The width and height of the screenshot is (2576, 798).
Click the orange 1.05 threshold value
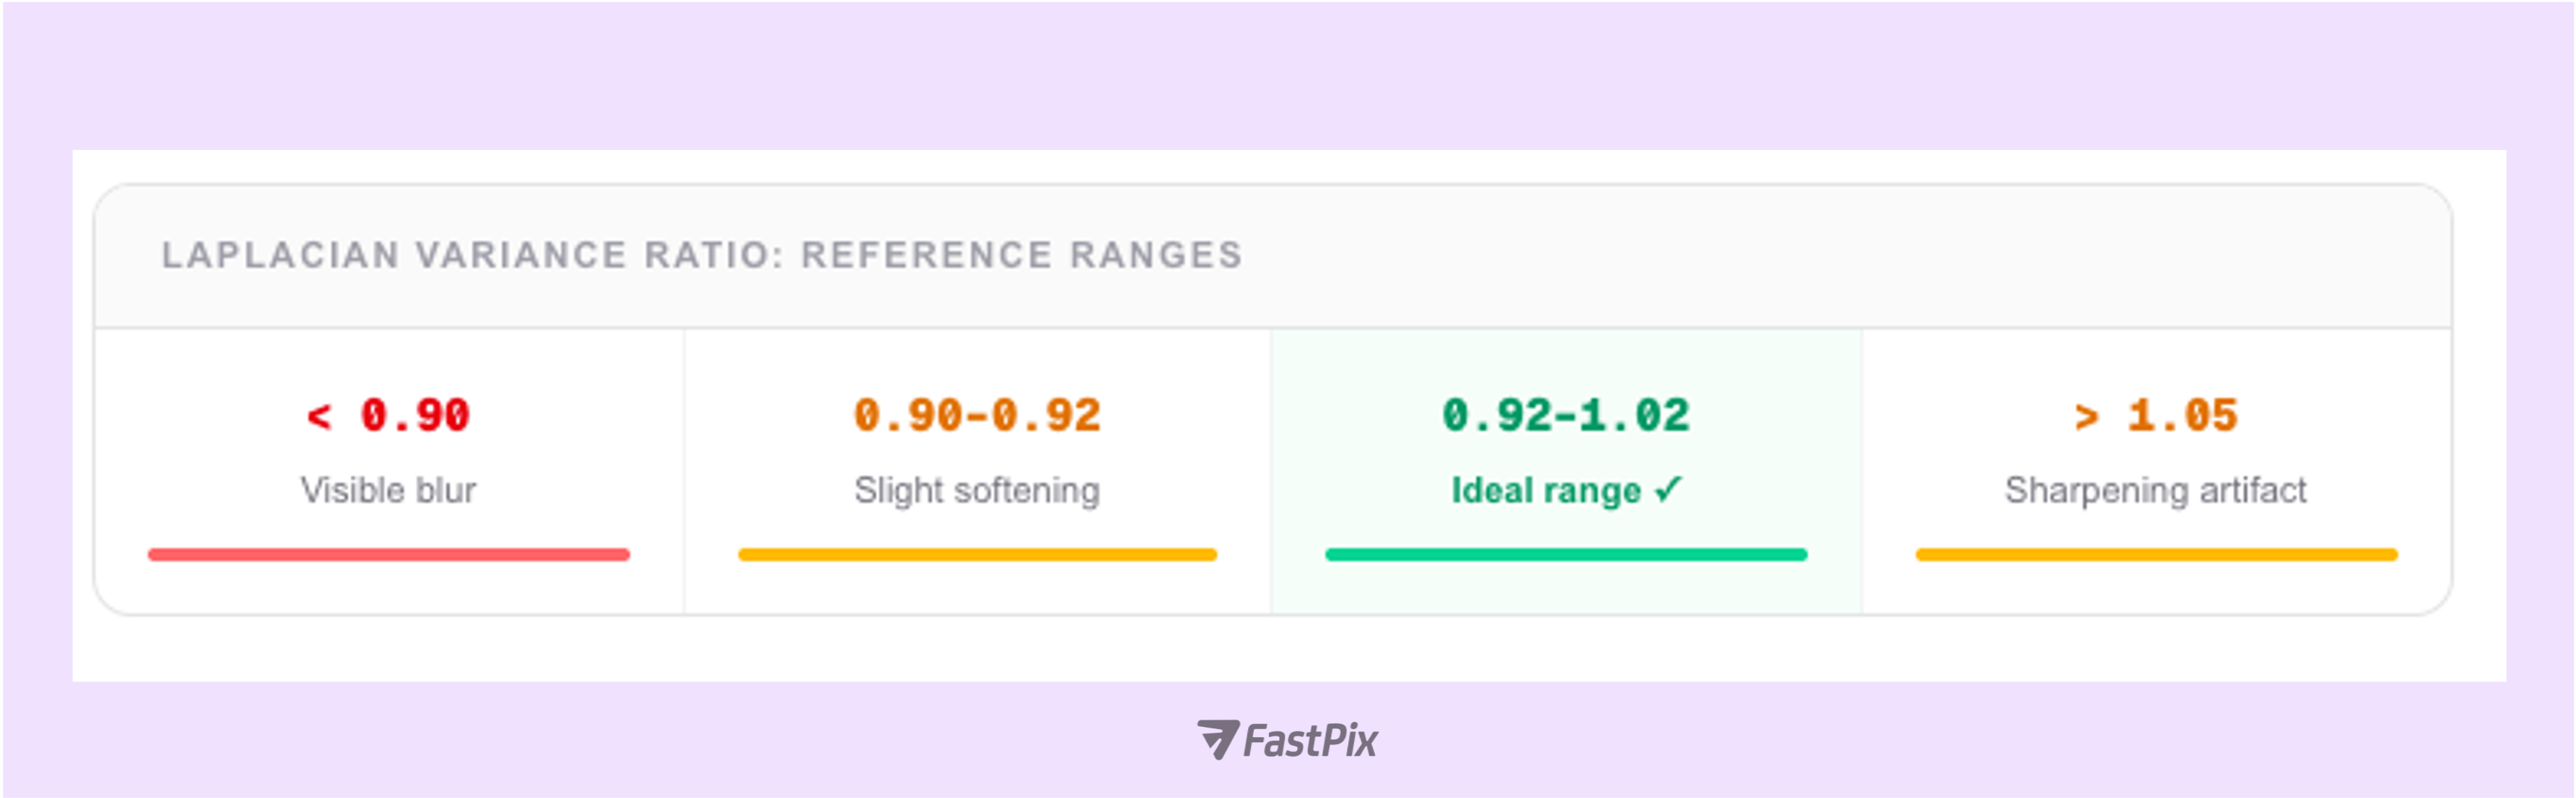point(2183,415)
